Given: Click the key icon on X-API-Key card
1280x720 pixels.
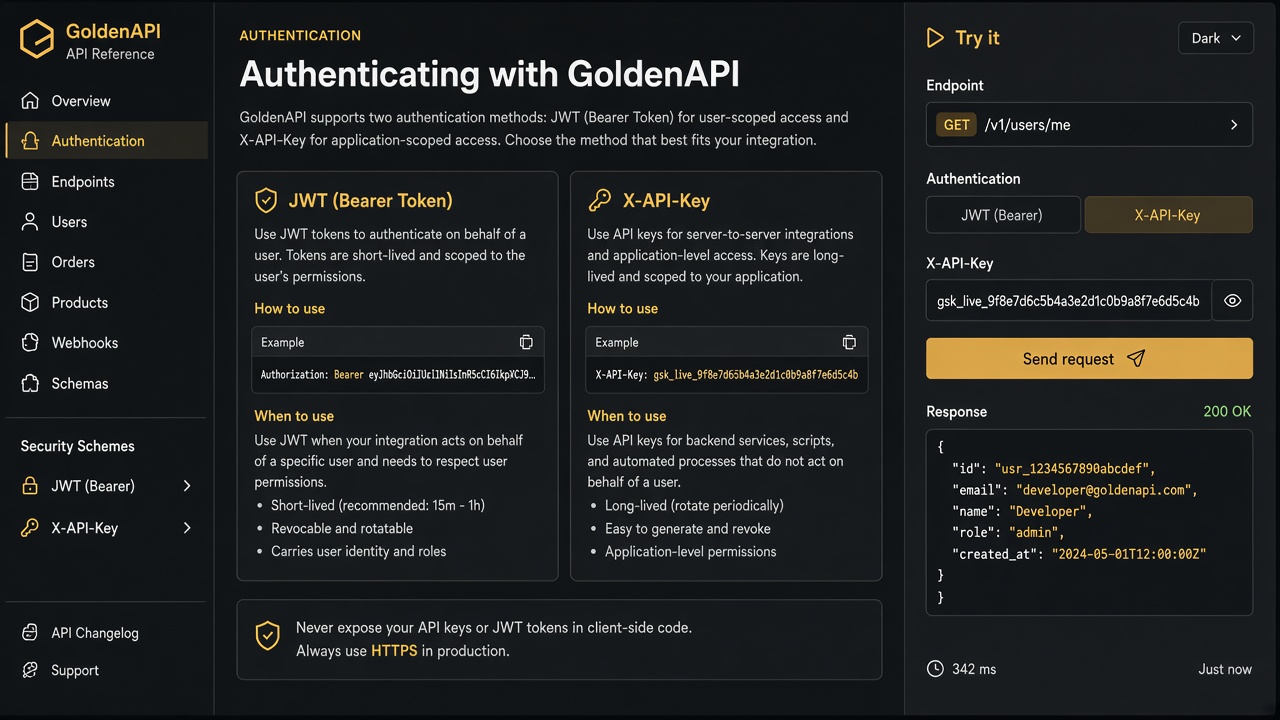Looking at the screenshot, I should (x=599, y=200).
